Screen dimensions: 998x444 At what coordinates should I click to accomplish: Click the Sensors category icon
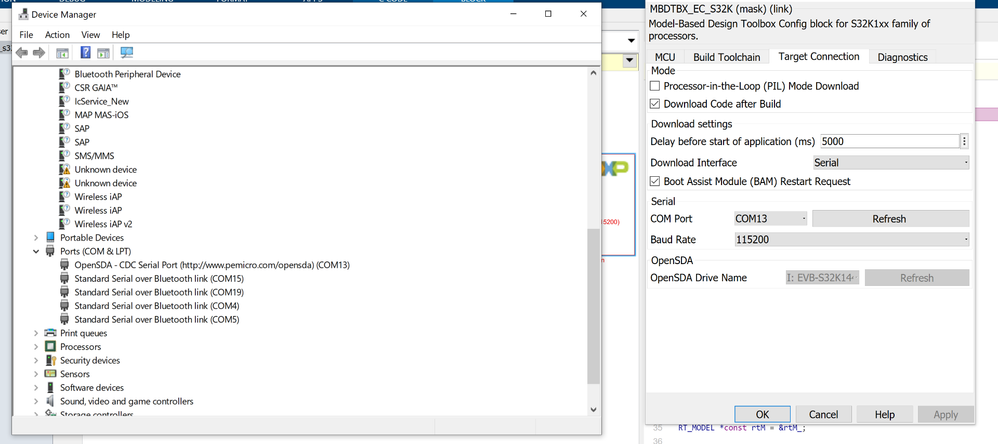pos(50,374)
